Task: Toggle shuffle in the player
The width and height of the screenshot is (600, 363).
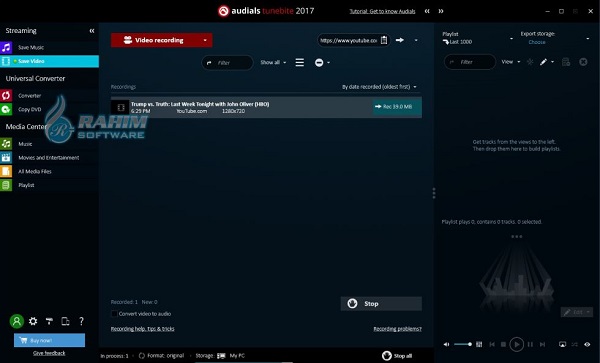Action: 574,344
